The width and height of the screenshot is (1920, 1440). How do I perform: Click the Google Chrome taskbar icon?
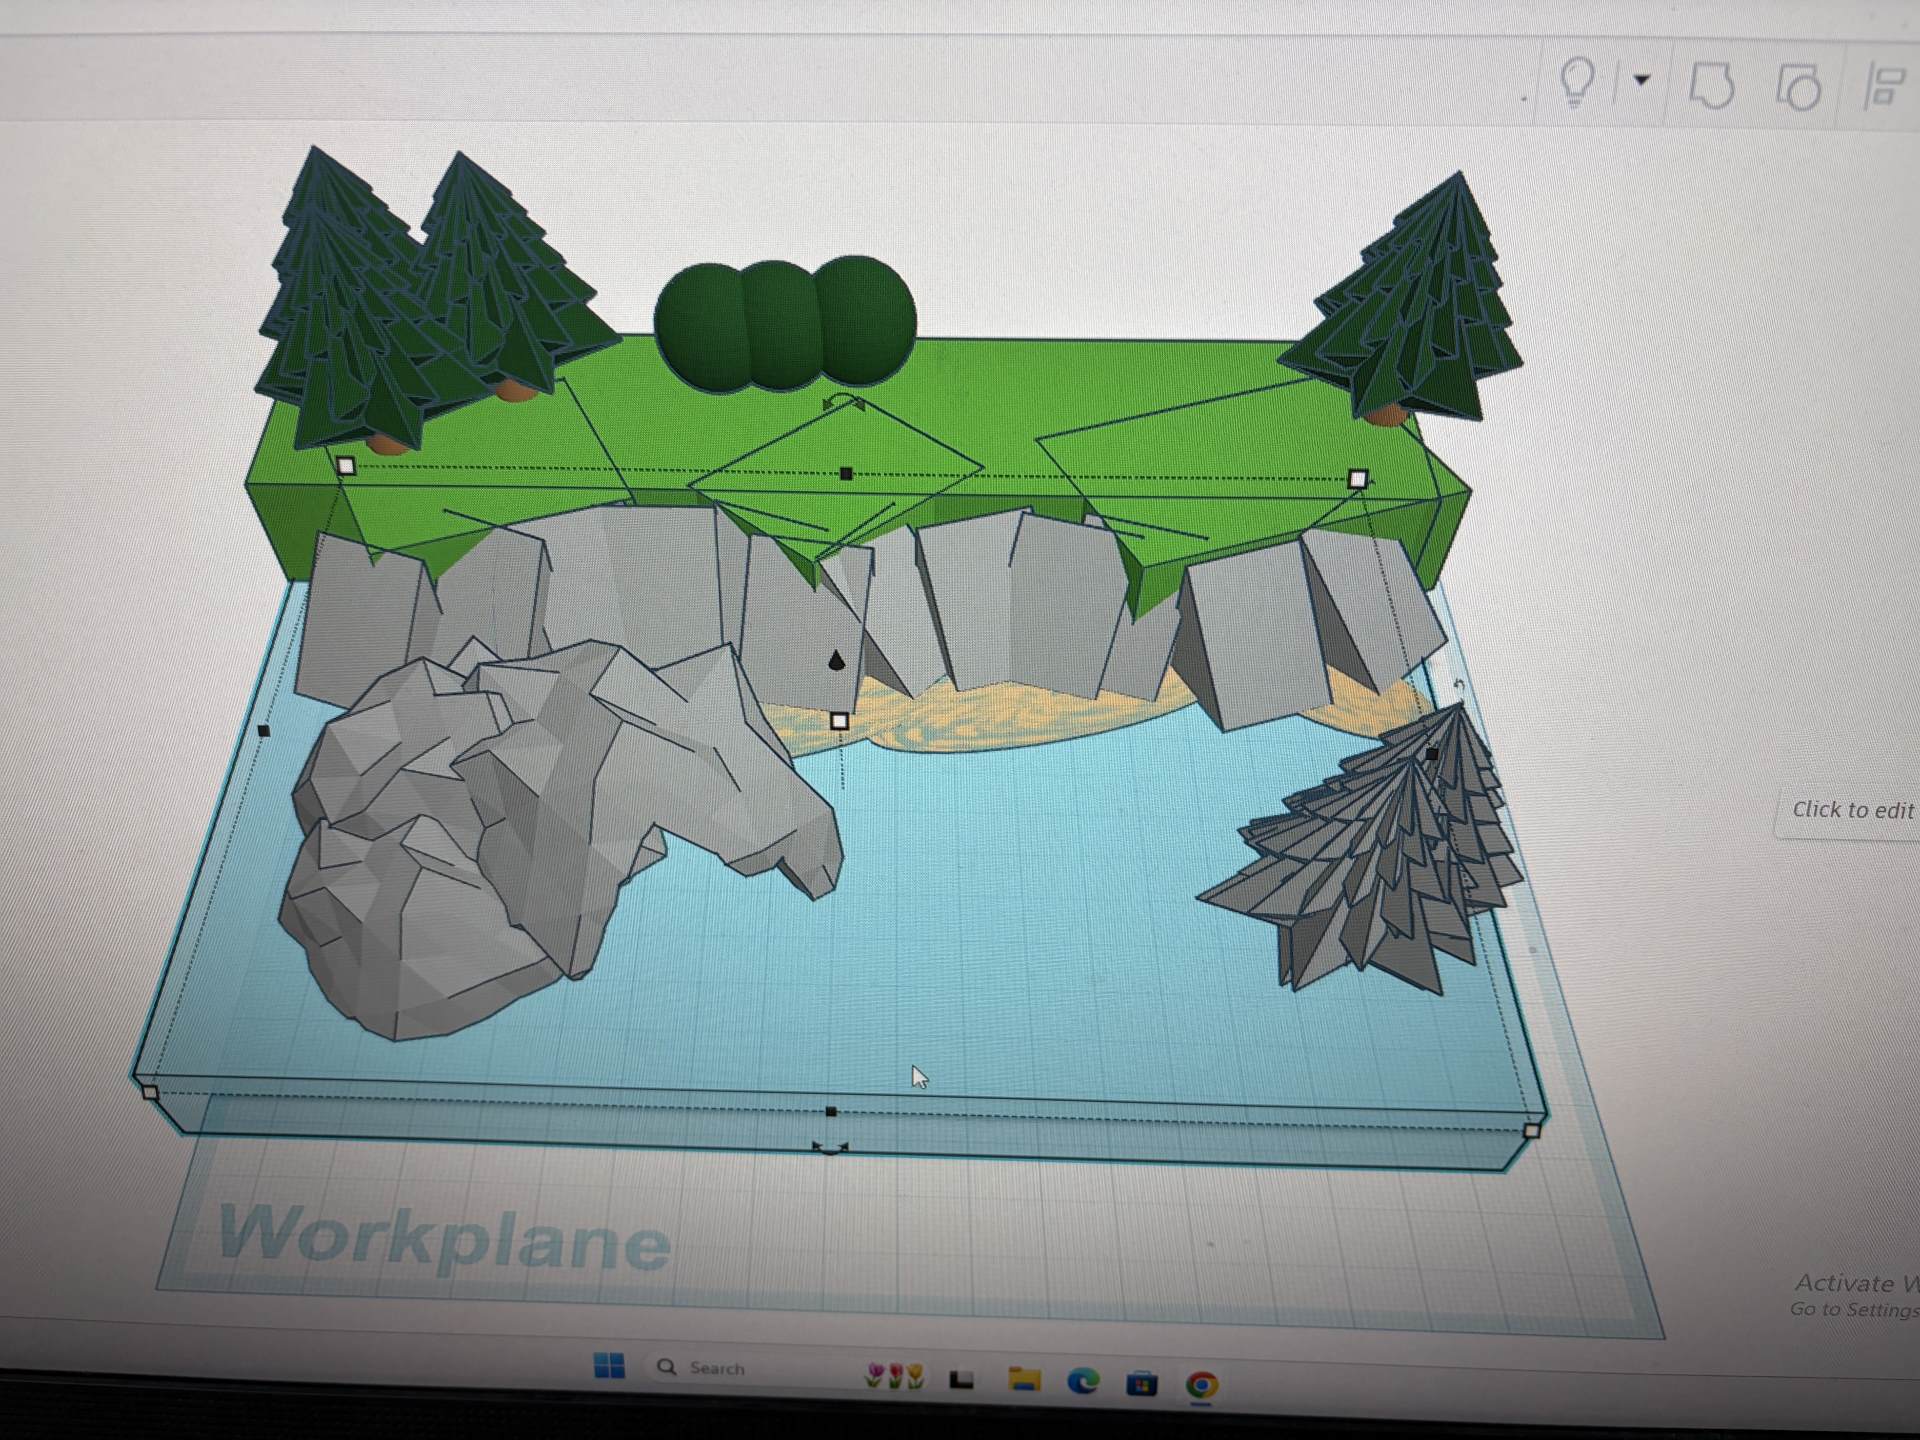(1202, 1385)
